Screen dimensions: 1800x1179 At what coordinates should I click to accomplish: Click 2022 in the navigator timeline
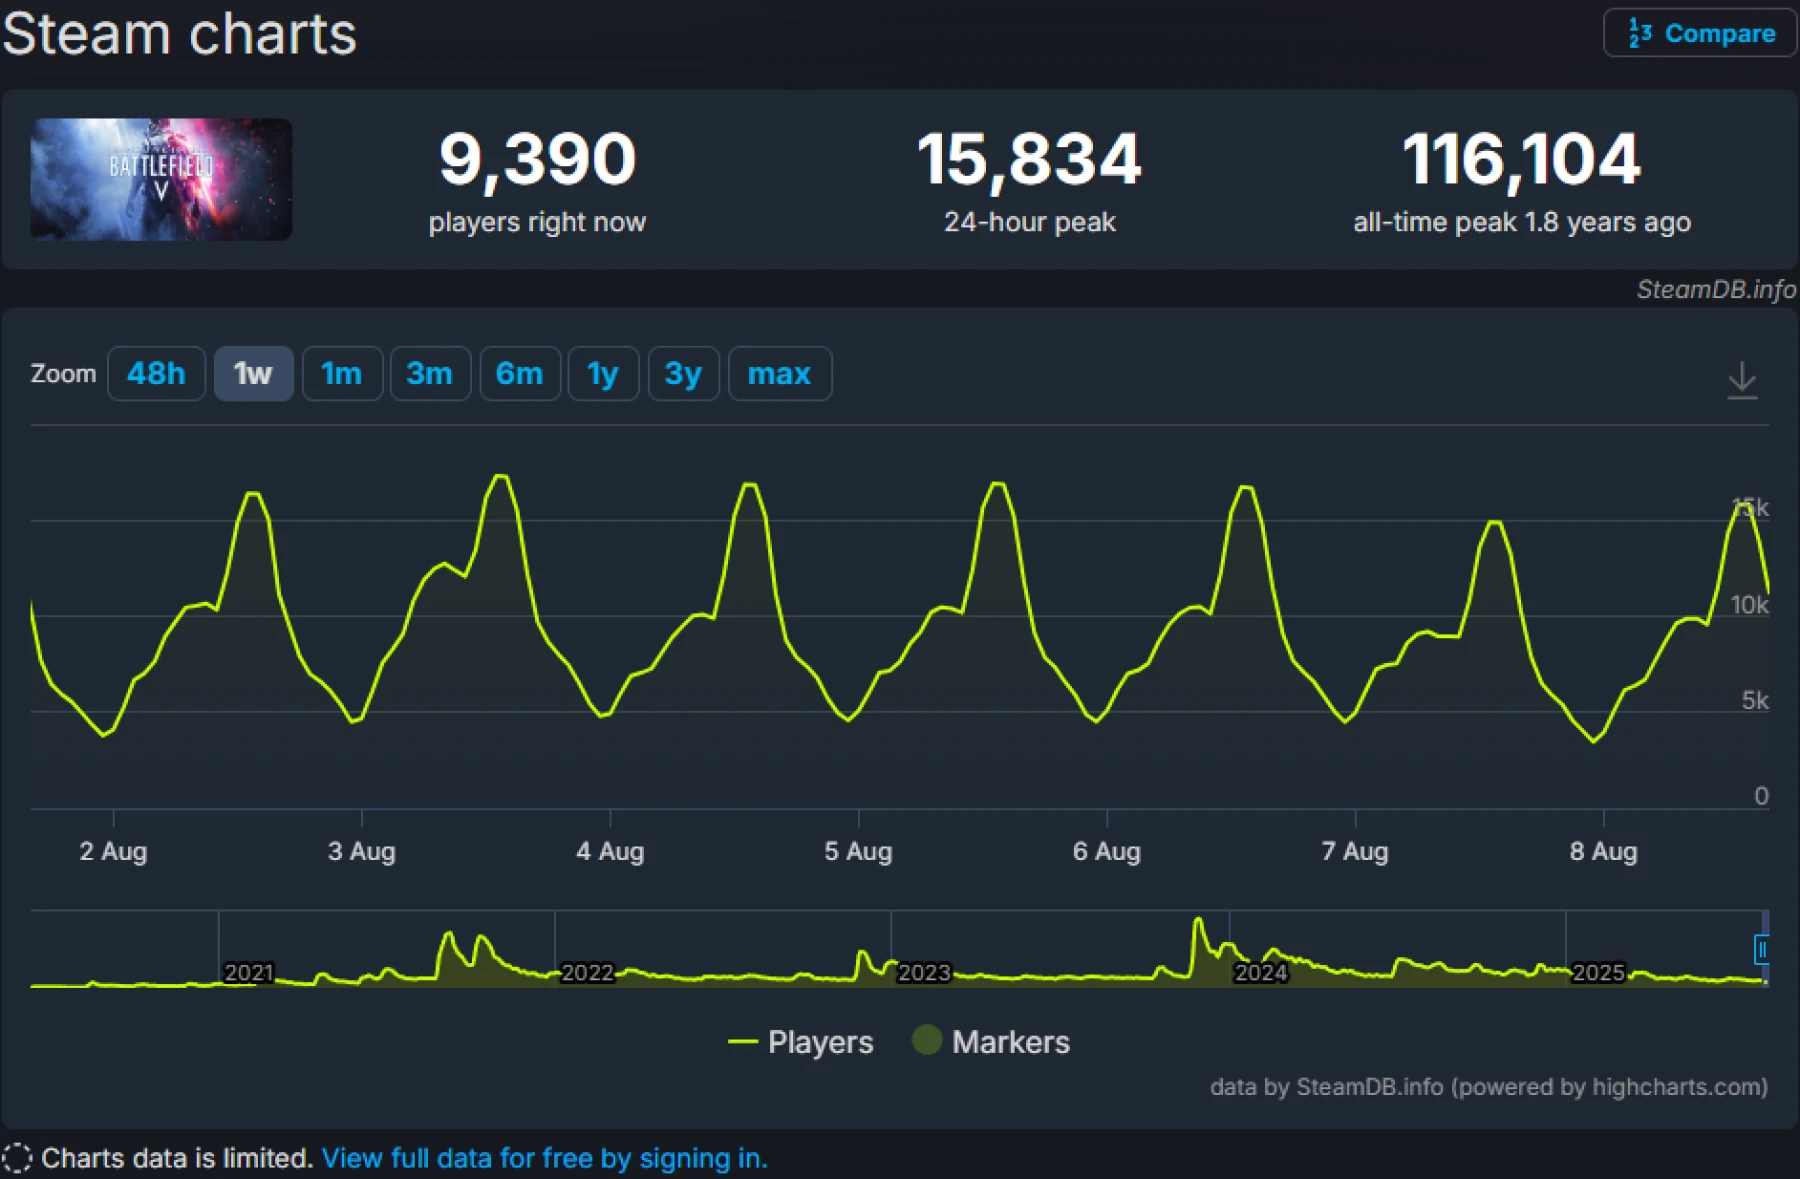coord(587,972)
